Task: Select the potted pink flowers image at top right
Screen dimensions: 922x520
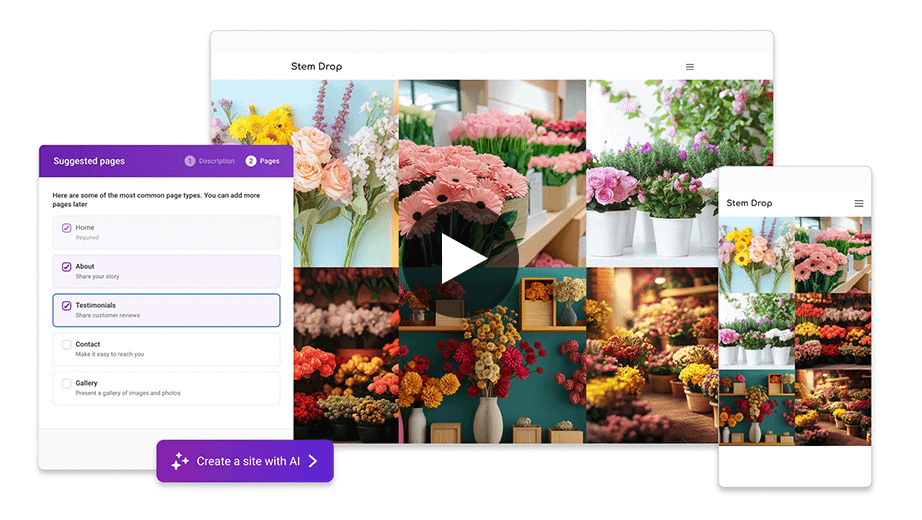Action: [680, 170]
